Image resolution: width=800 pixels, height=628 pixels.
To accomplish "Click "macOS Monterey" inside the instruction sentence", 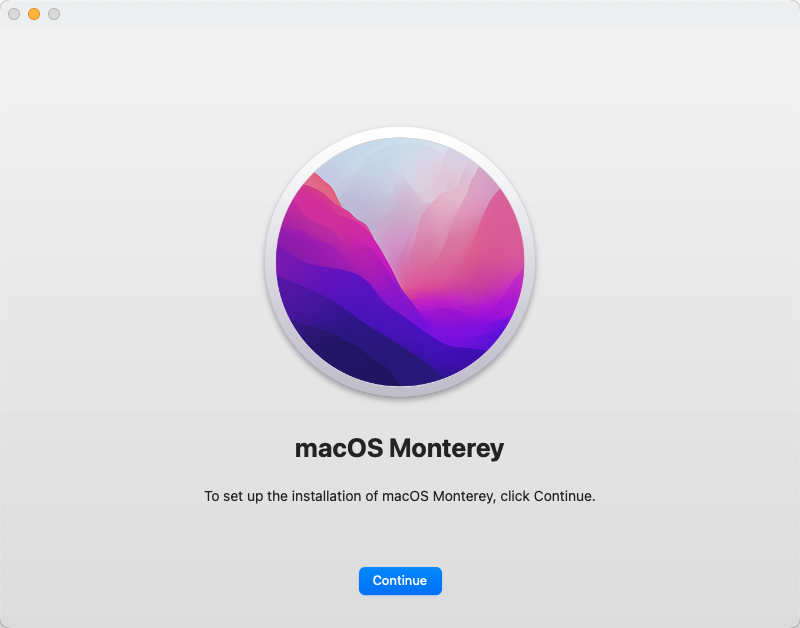I will tap(439, 496).
